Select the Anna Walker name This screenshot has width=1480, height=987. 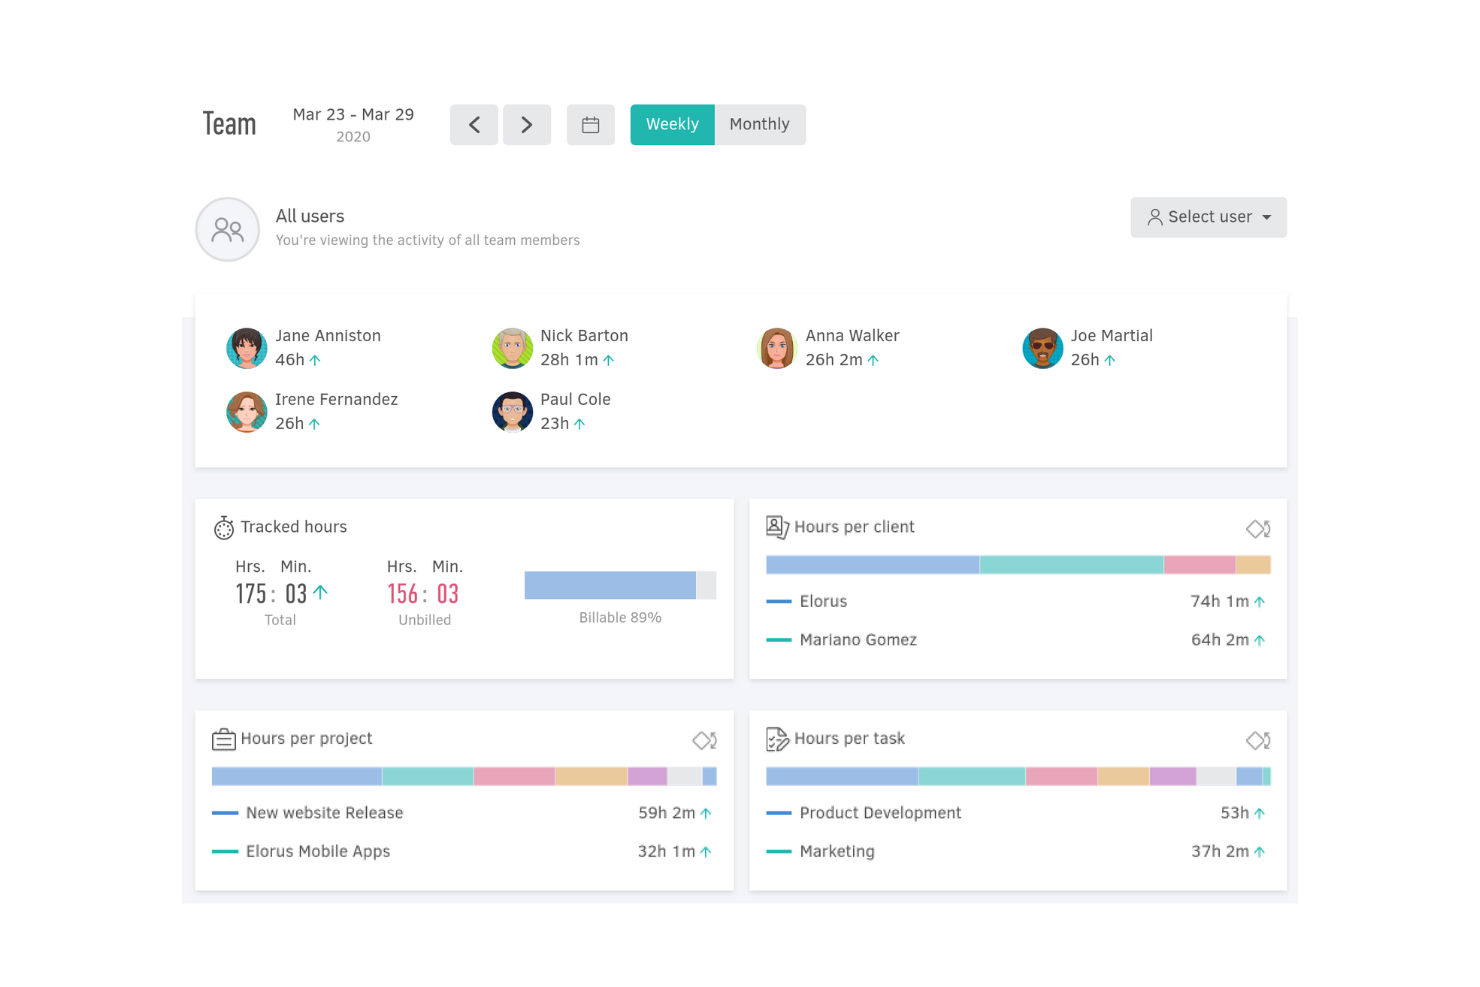[x=852, y=336]
